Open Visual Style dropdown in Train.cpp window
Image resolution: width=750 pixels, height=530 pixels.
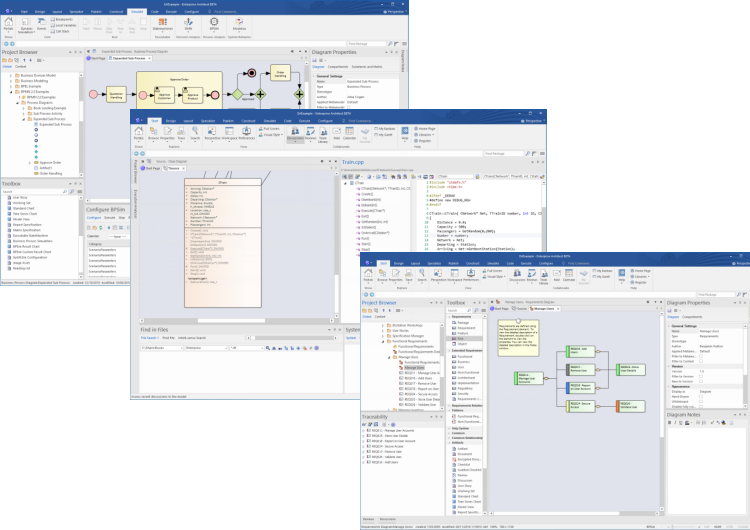pyautogui.click(x=271, y=135)
